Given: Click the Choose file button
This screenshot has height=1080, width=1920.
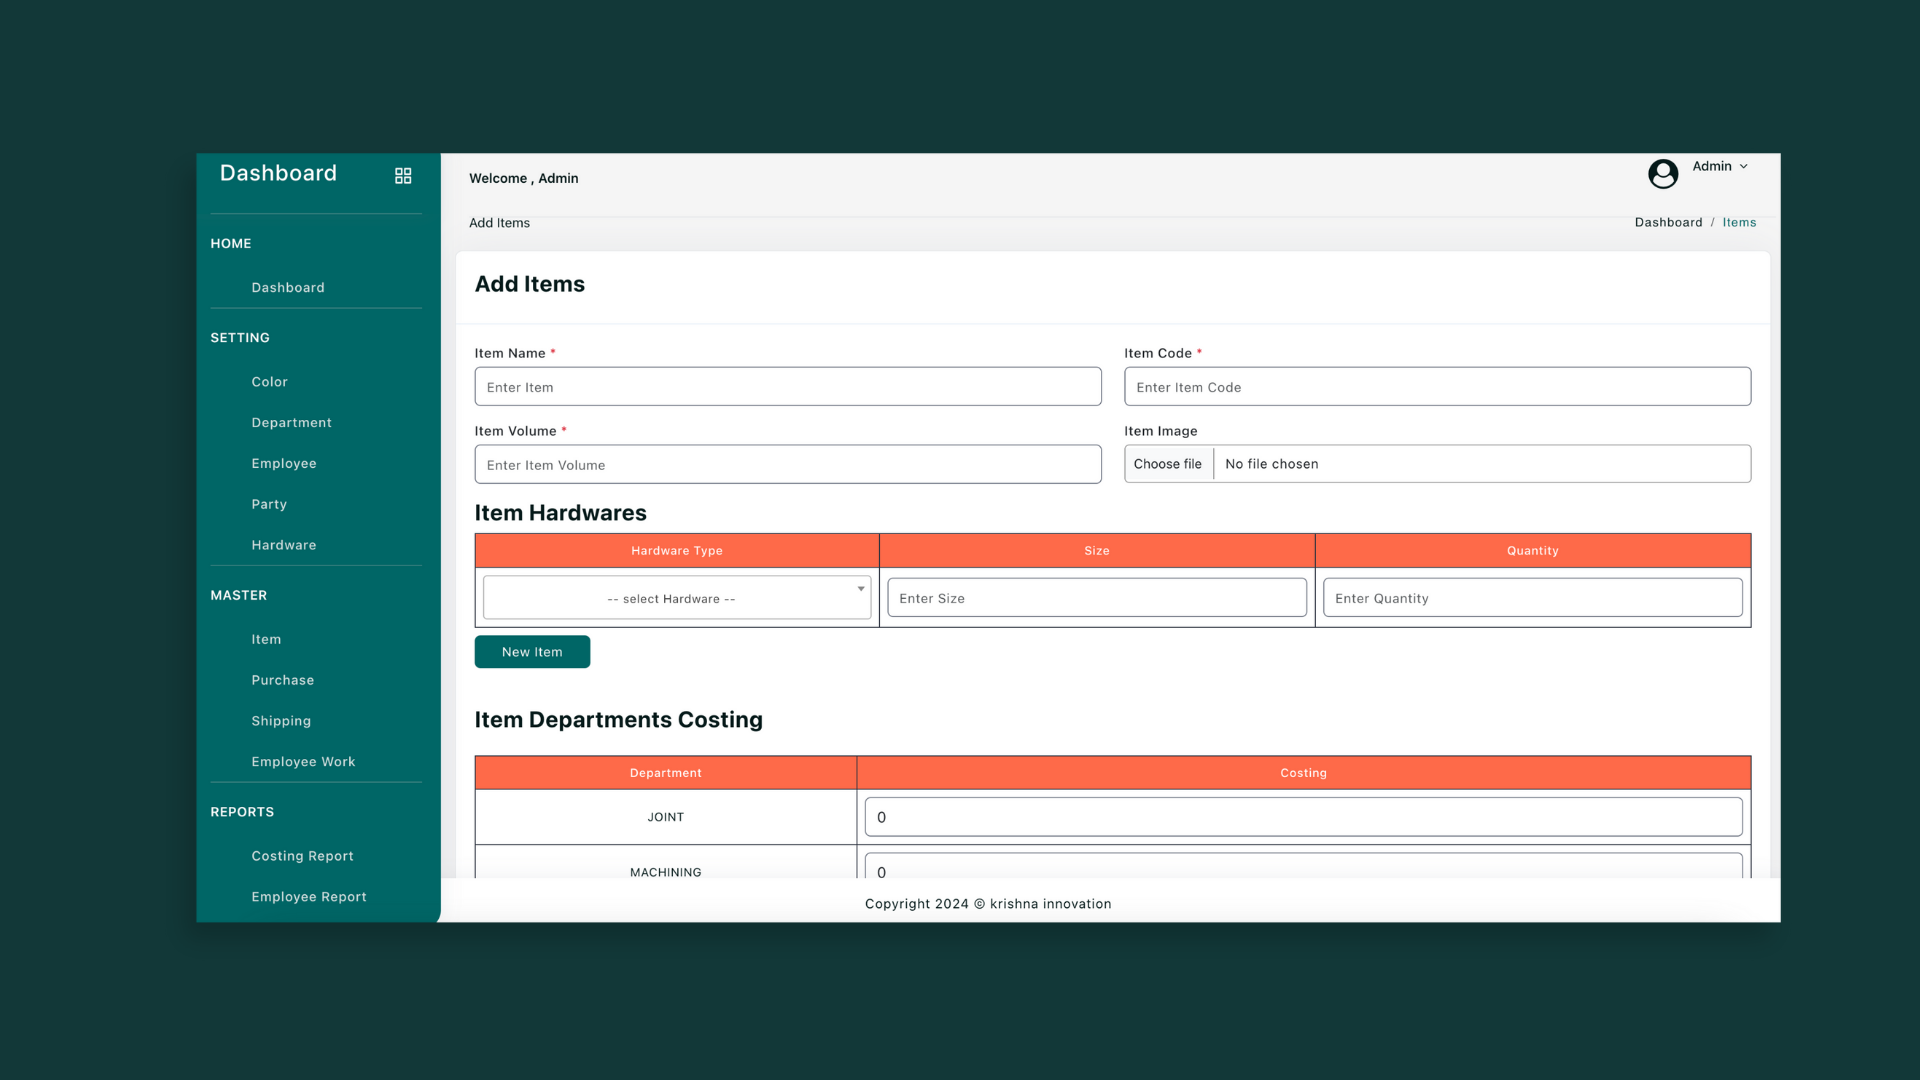Looking at the screenshot, I should tap(1167, 464).
